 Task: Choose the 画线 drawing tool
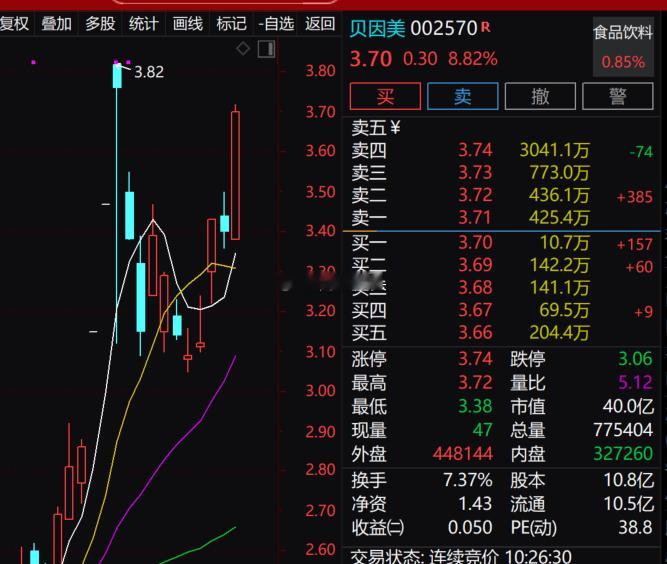tap(188, 23)
